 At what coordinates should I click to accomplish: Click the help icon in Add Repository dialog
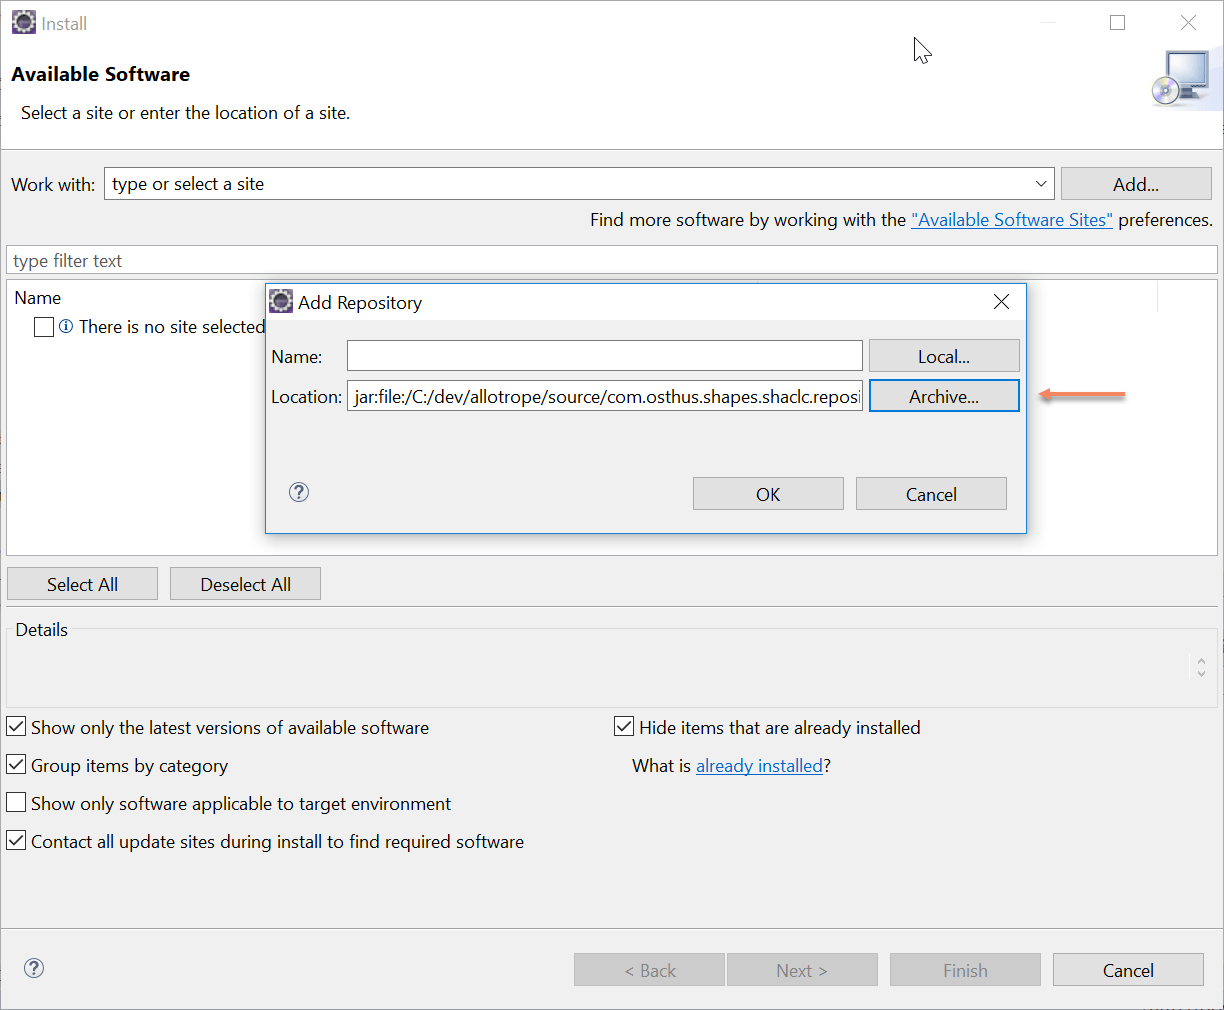(298, 492)
